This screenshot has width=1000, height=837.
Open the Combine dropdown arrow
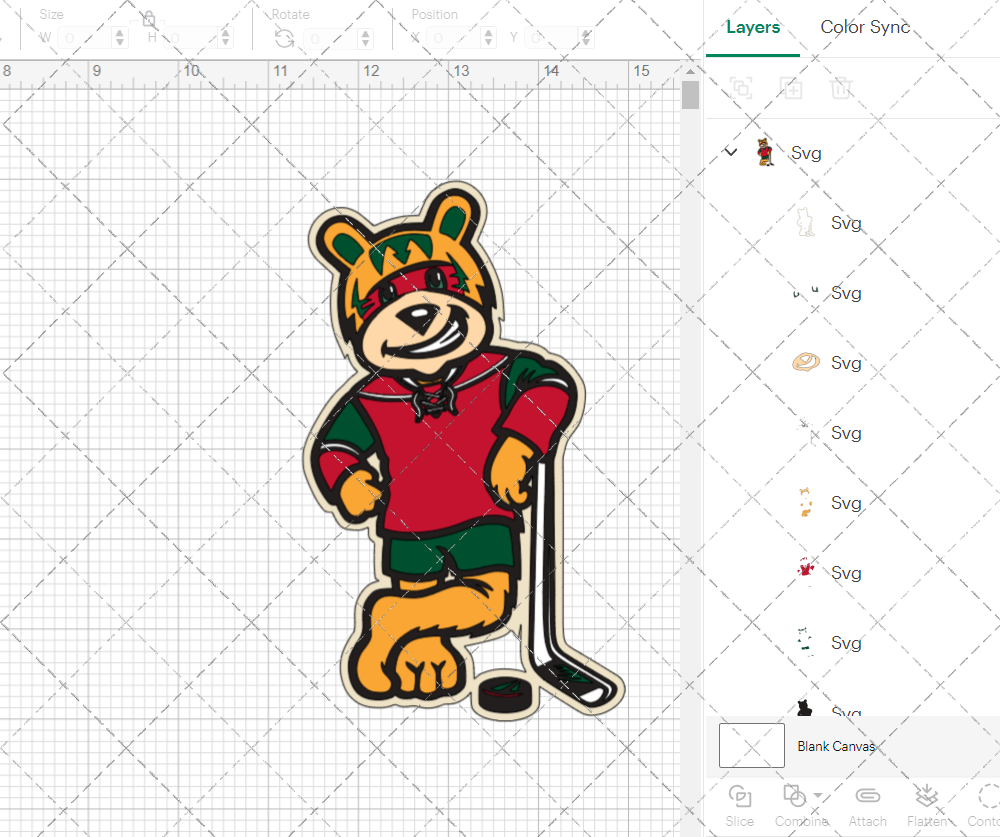point(818,796)
